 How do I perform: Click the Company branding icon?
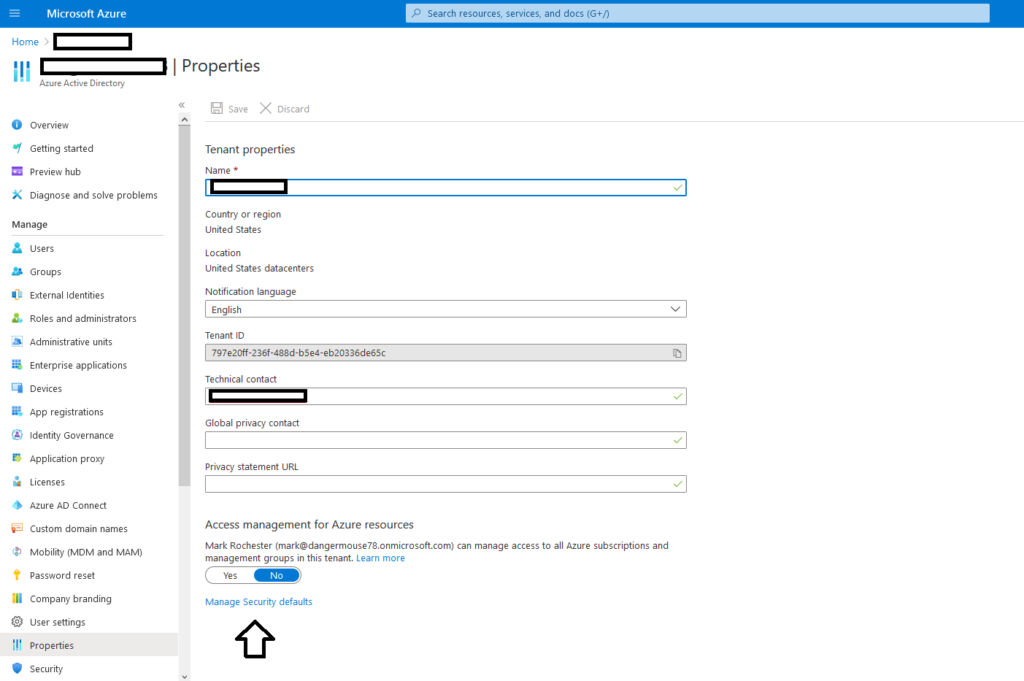coord(17,599)
